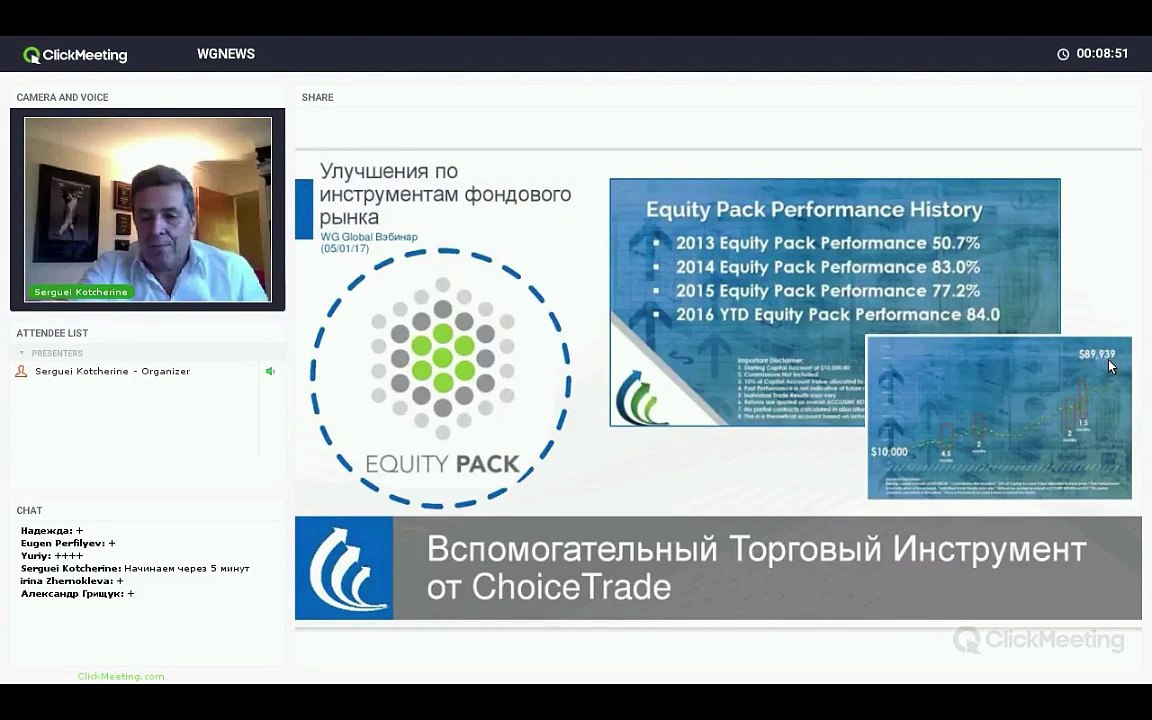The width and height of the screenshot is (1152, 720).
Task: Click the 00:08:51 session timer
Action: (x=1102, y=54)
